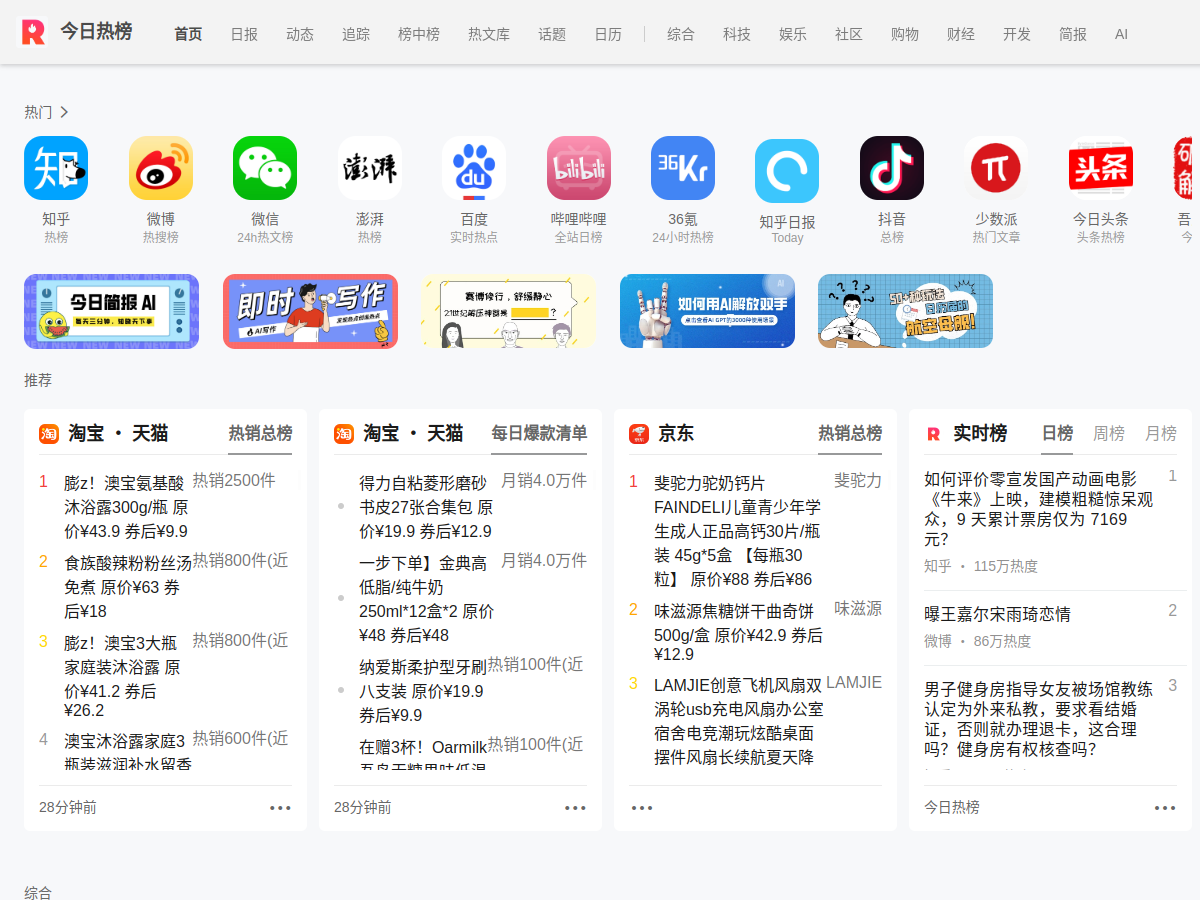Viewport: 1200px width, 900px height.
Task: Open the 《牛来》 animated film question link
Action: 1039,509
